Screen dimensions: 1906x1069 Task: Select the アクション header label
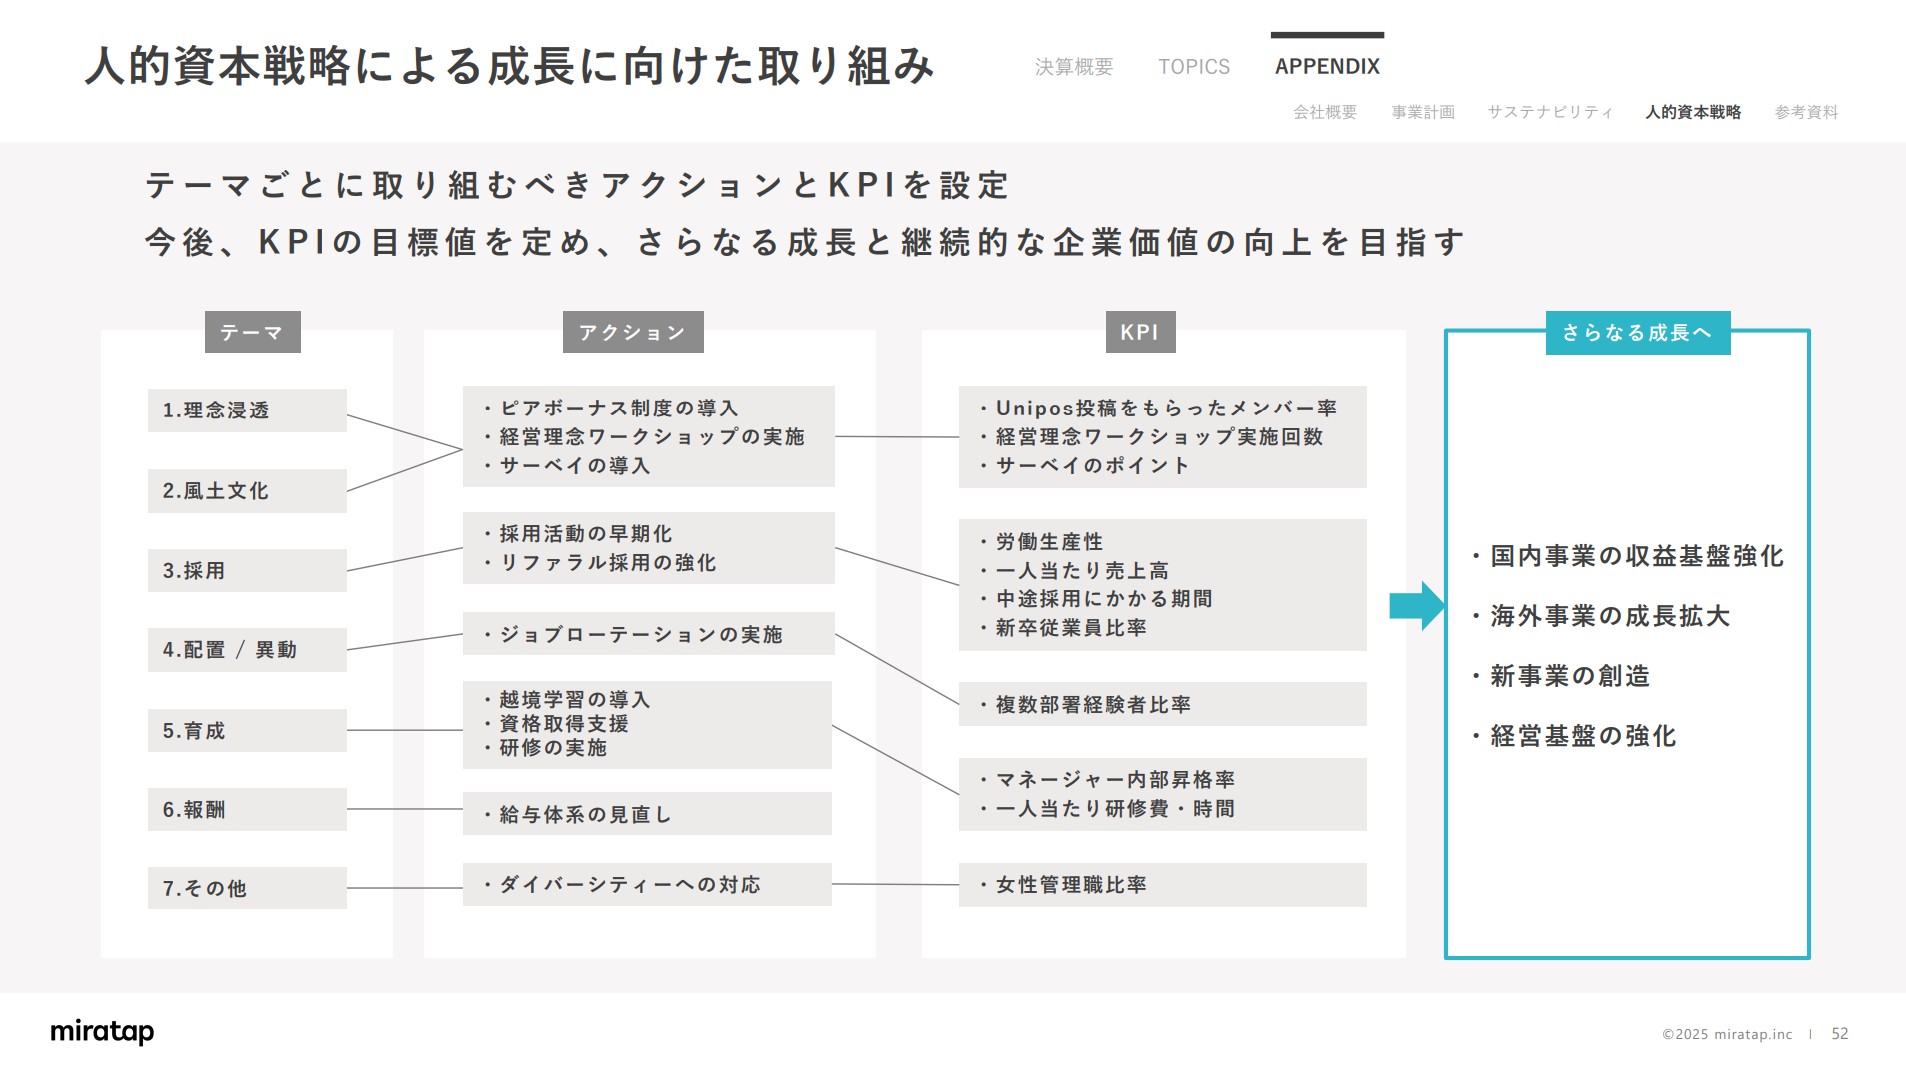pos(634,331)
